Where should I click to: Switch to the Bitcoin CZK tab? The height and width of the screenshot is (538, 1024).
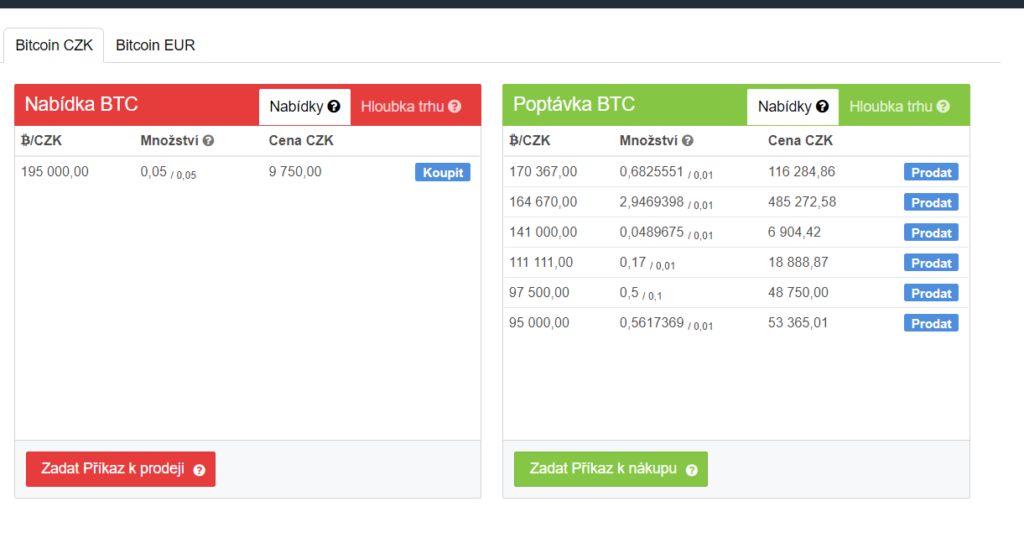54,45
